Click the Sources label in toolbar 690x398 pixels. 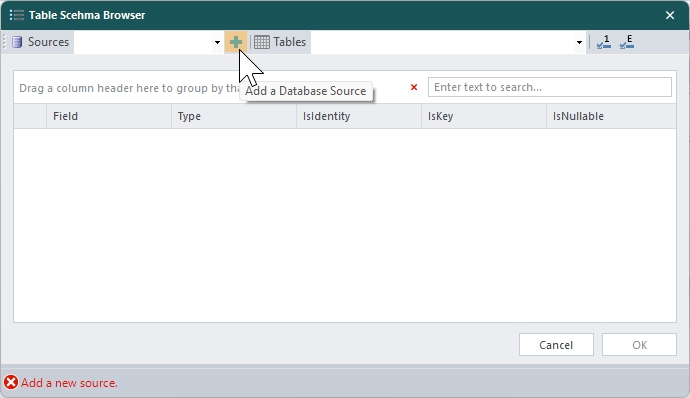(48, 42)
